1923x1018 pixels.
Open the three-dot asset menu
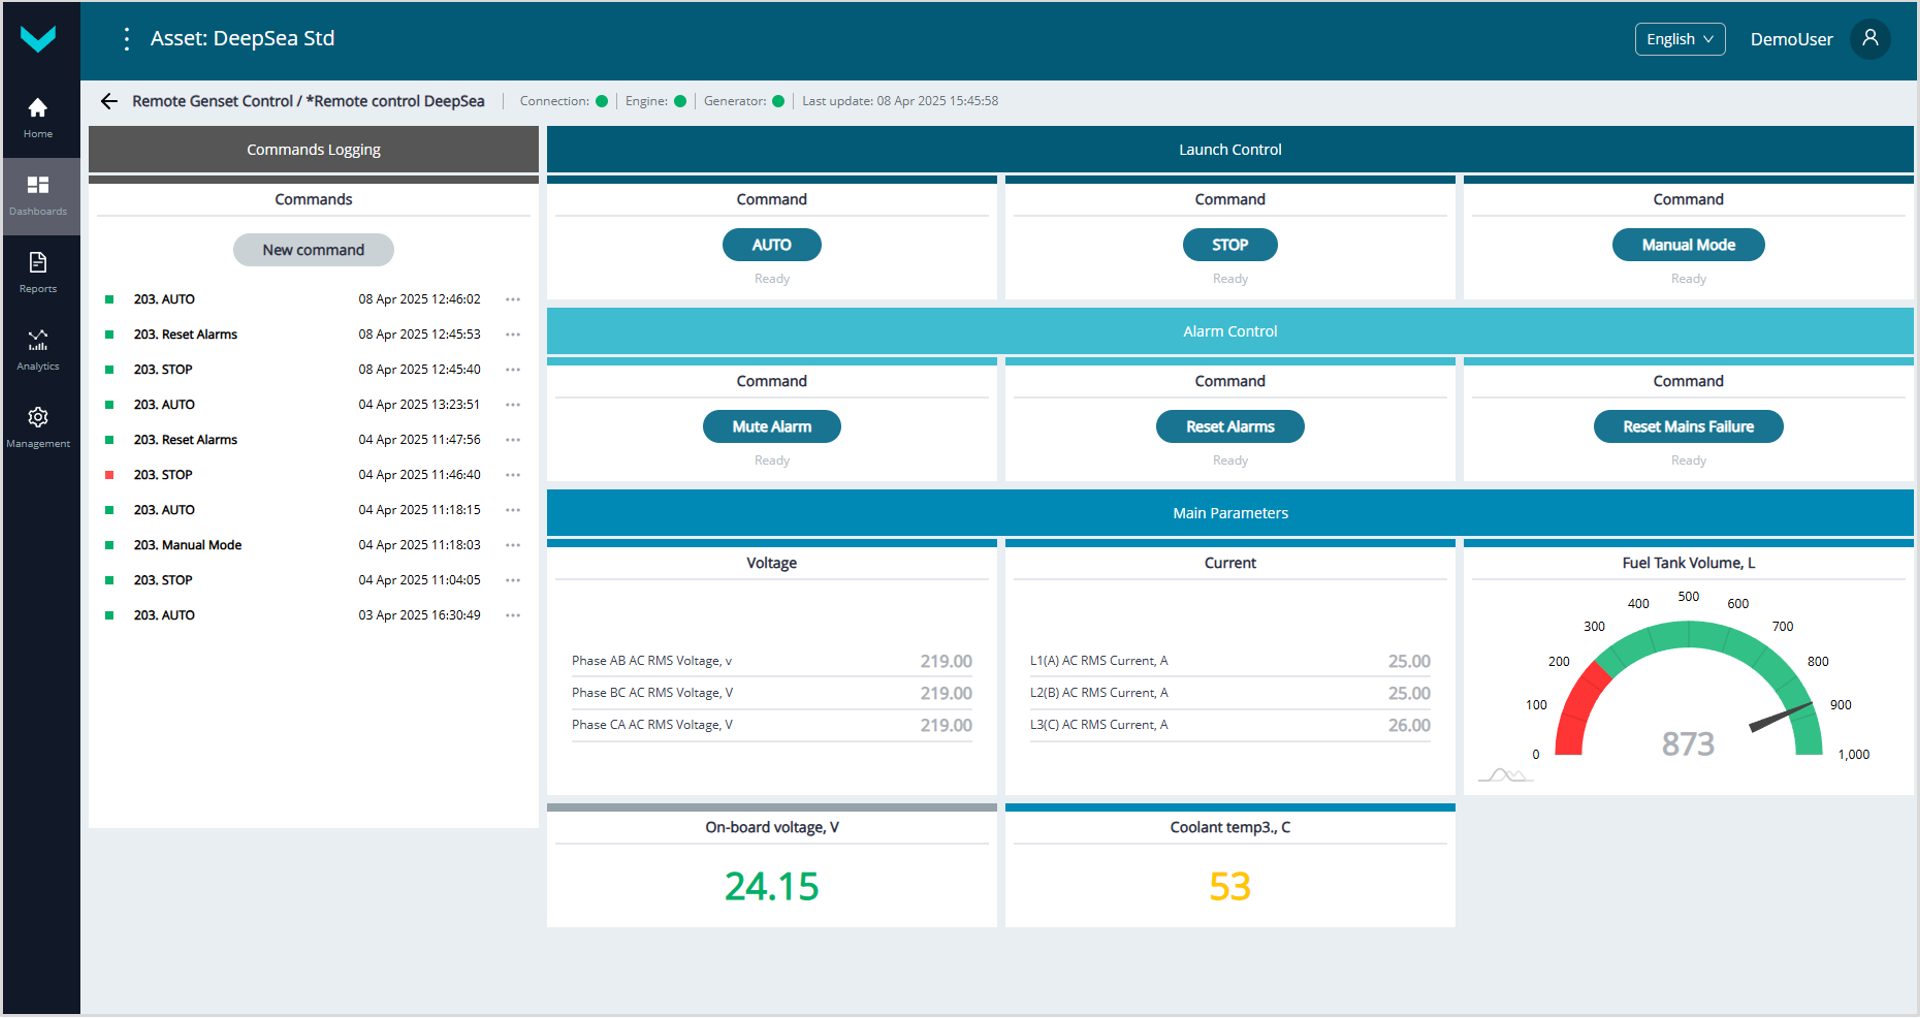pos(126,39)
